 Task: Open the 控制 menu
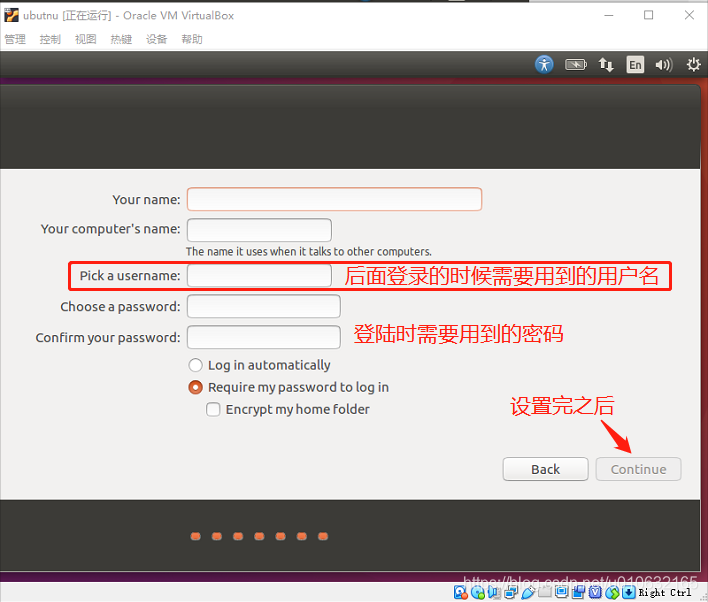[50, 39]
